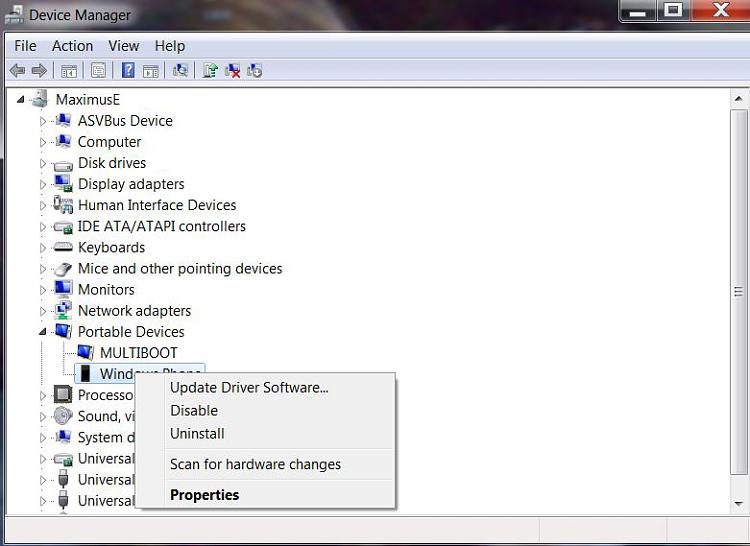Open the View menu
750x546 pixels.
pos(123,46)
